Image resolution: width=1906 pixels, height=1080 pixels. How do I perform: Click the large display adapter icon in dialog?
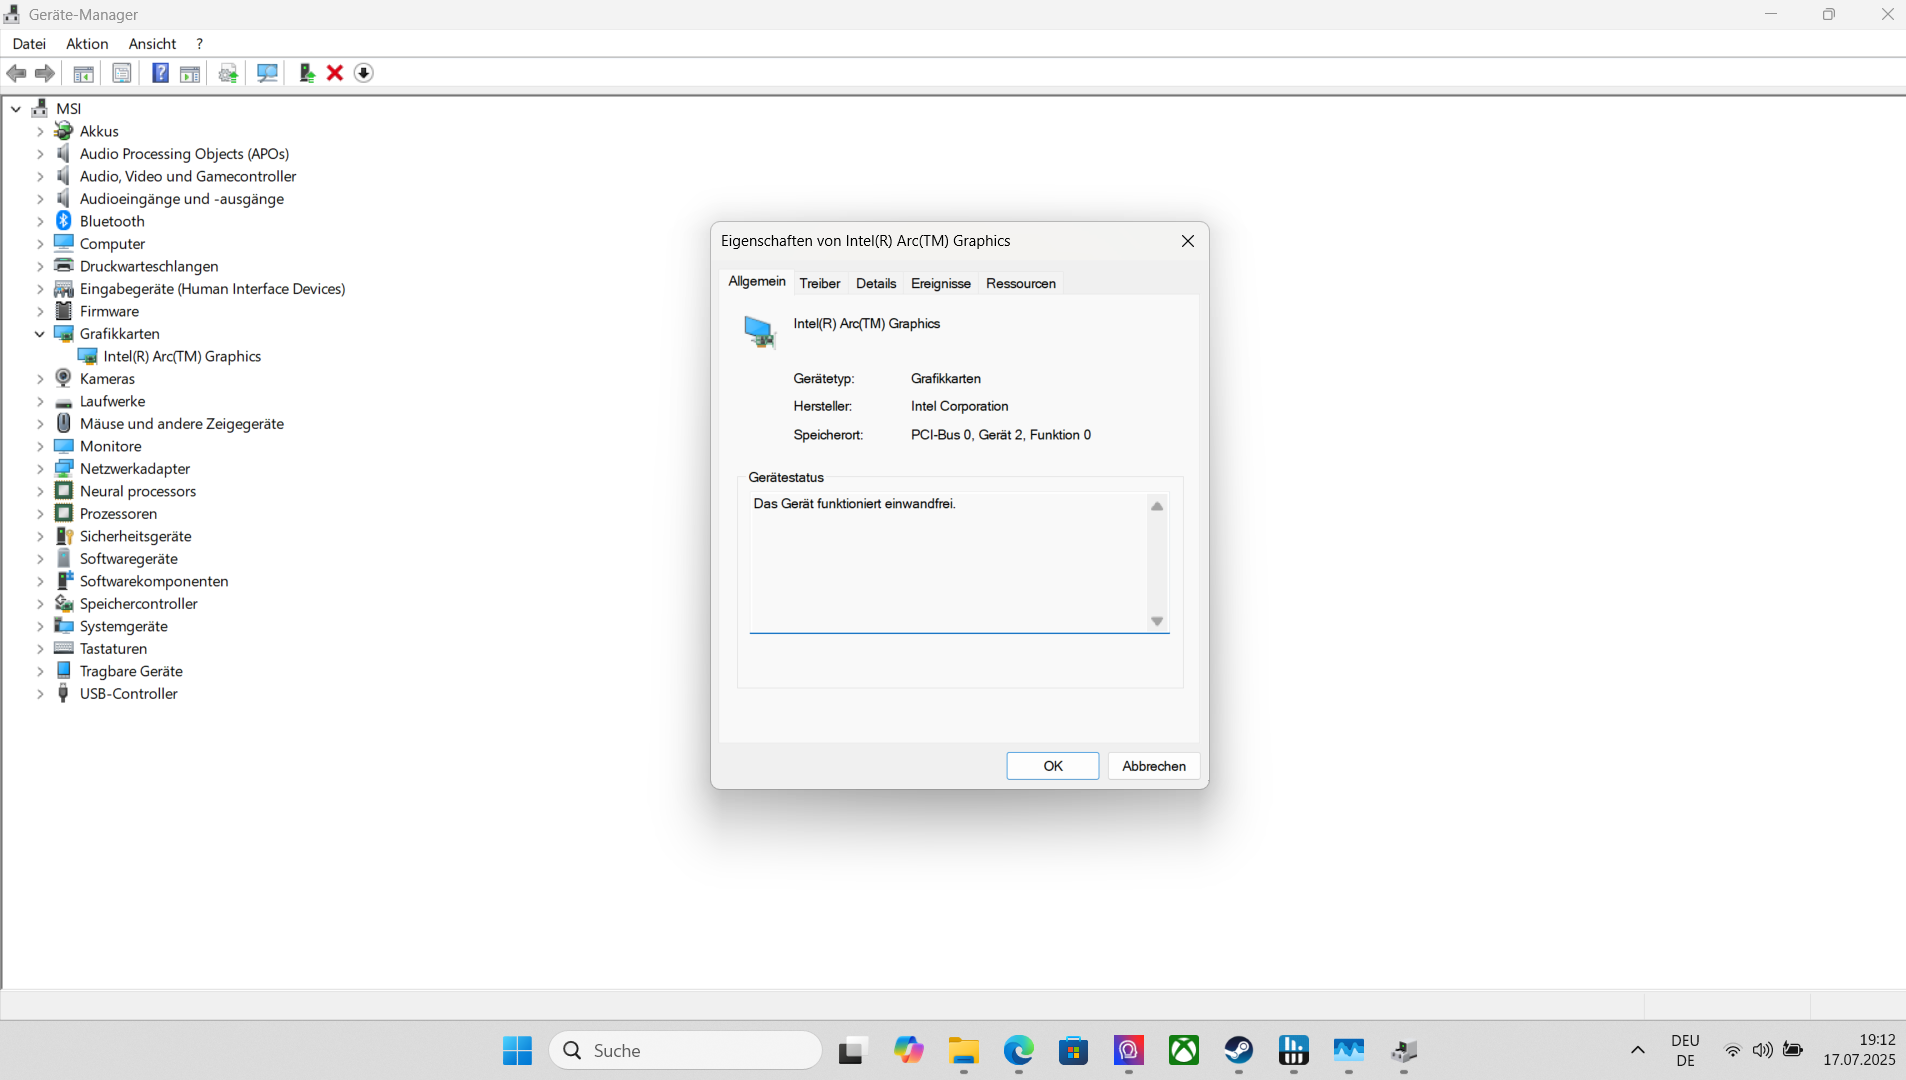pyautogui.click(x=760, y=331)
